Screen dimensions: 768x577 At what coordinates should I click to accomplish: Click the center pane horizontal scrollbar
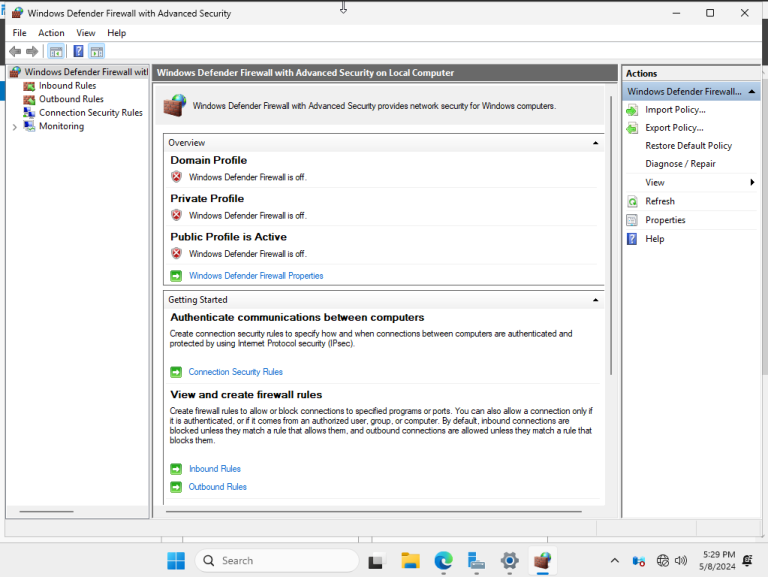[x=374, y=511]
